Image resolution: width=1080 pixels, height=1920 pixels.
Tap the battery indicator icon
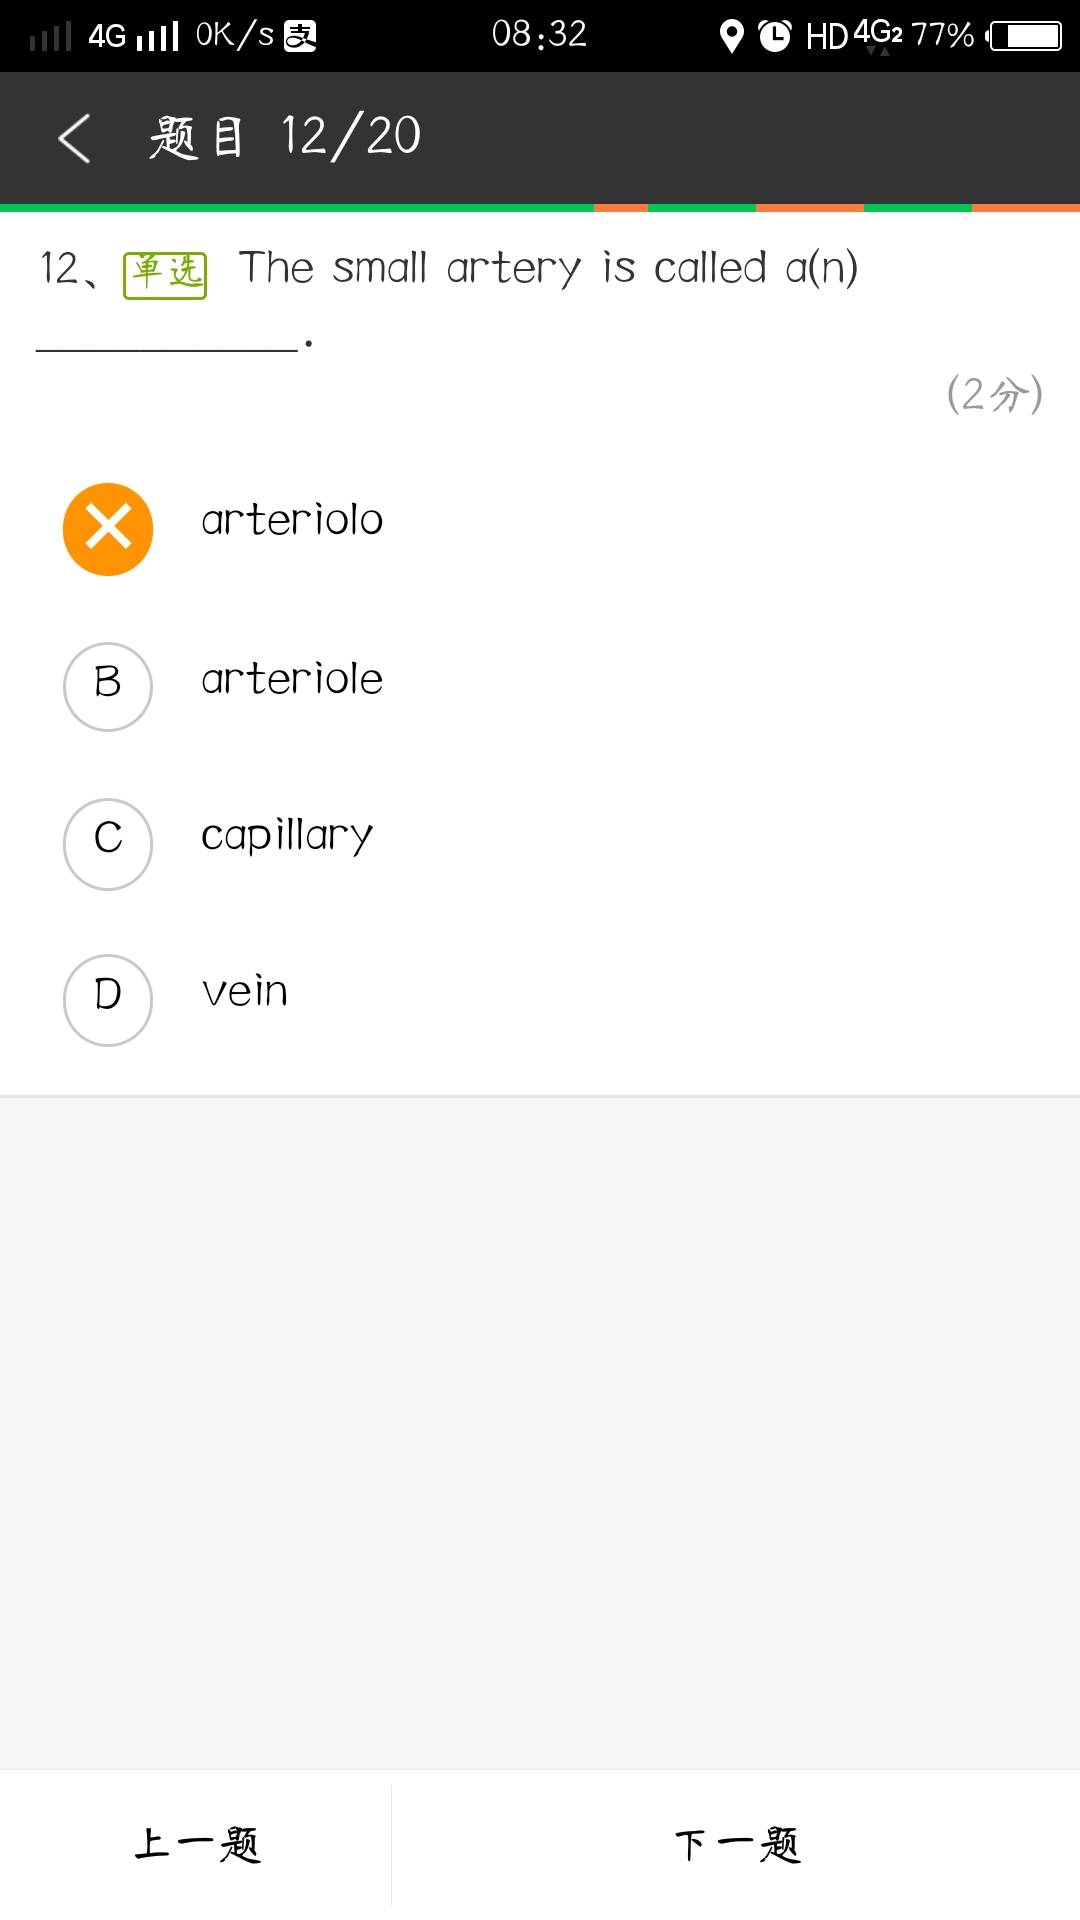tap(1024, 37)
